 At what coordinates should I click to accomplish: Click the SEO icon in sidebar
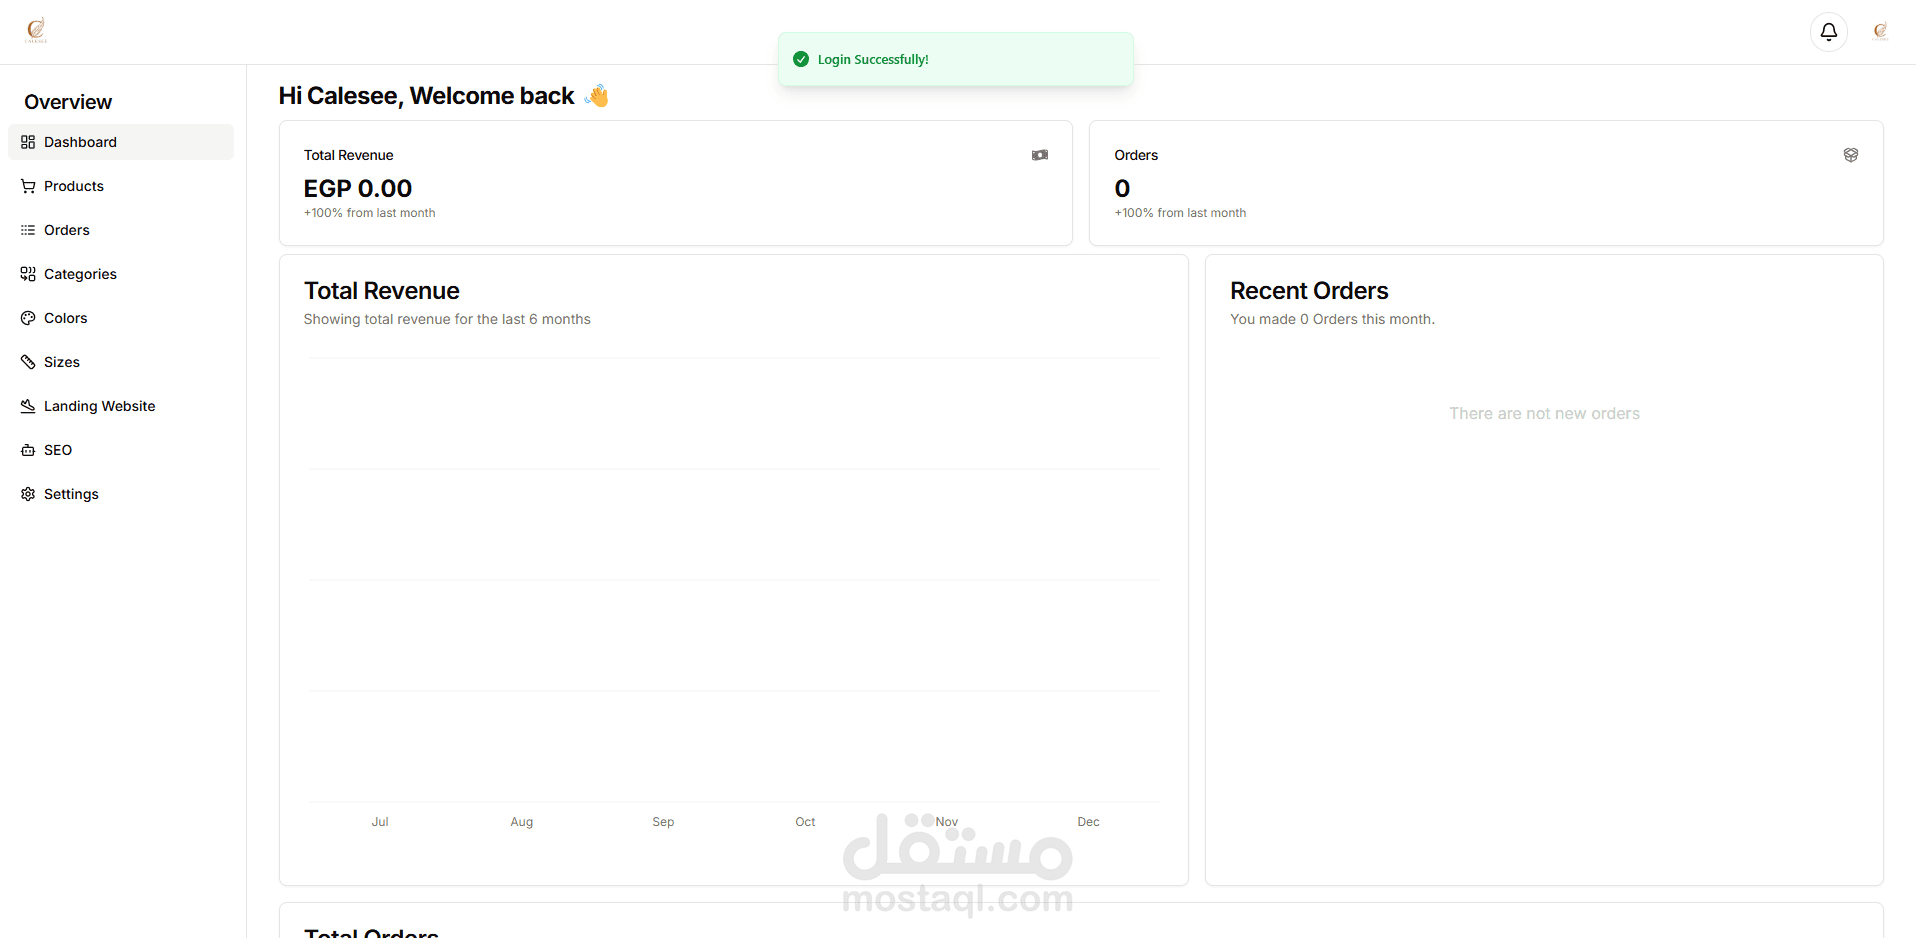pyautogui.click(x=28, y=450)
